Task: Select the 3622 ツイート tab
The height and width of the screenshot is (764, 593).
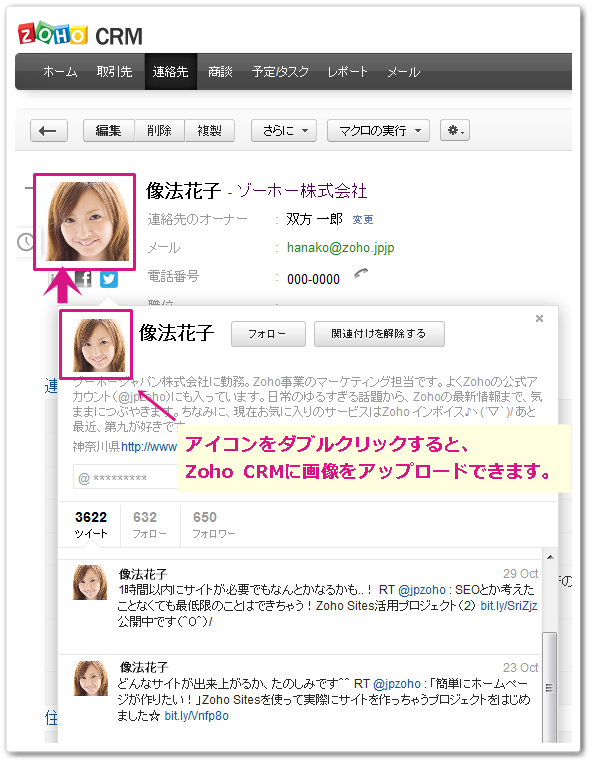Action: tap(91, 524)
